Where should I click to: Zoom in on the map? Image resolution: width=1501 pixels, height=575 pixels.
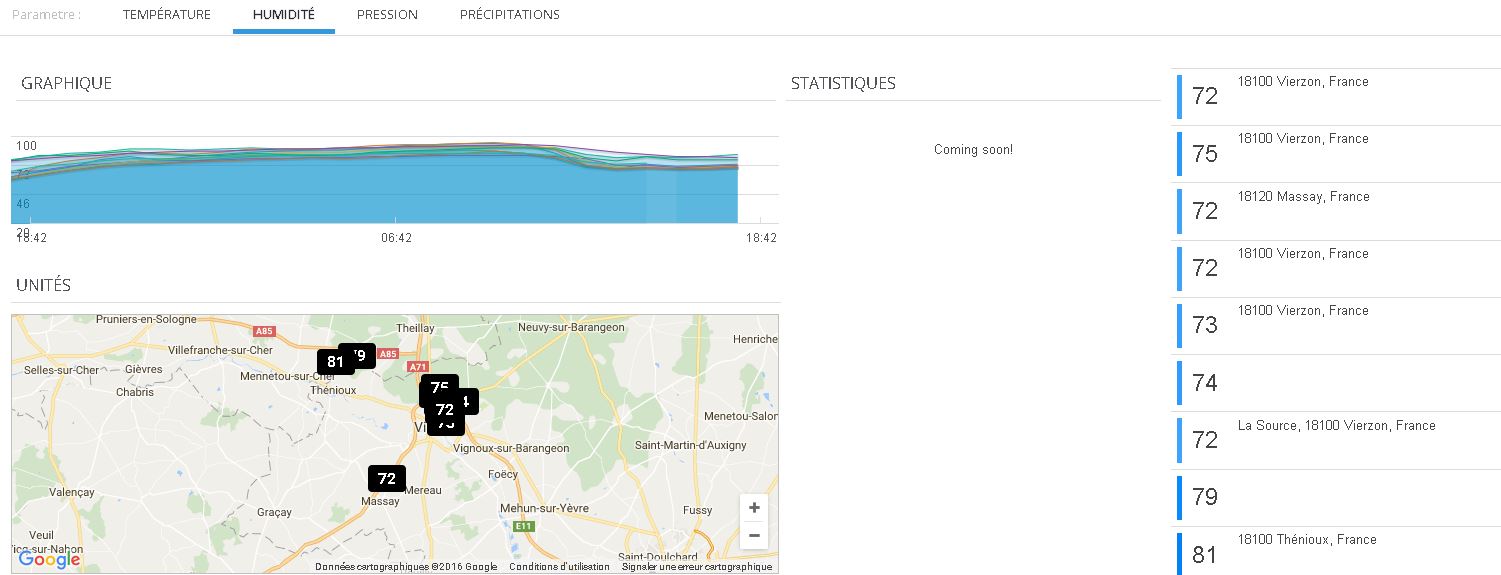click(754, 508)
